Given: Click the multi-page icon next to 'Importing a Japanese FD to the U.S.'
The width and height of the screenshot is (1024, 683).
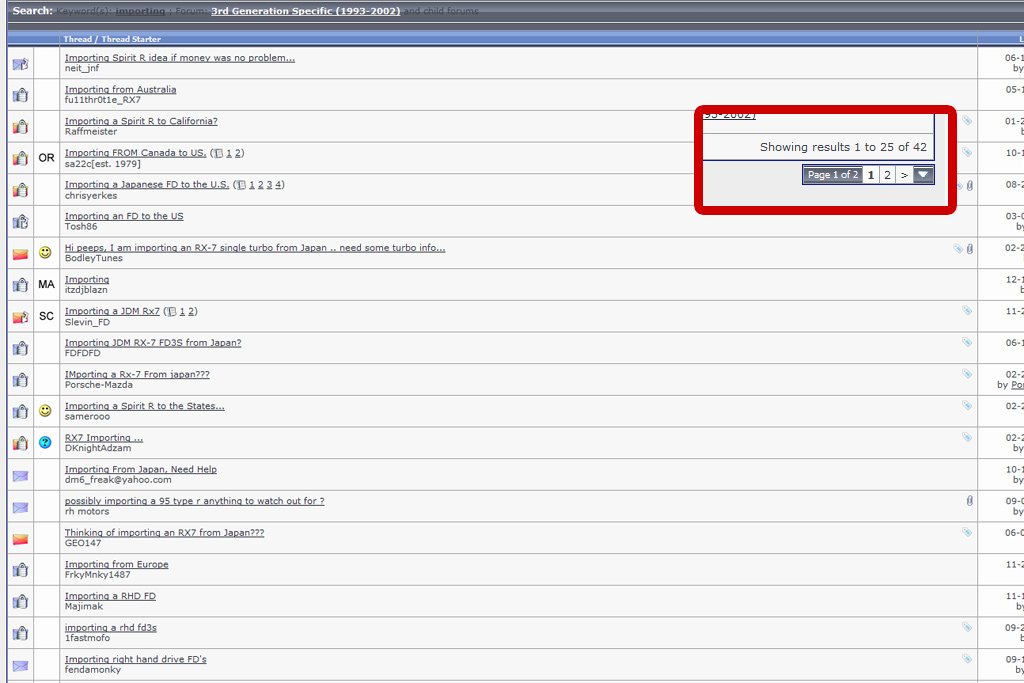Looking at the screenshot, I should [241, 185].
